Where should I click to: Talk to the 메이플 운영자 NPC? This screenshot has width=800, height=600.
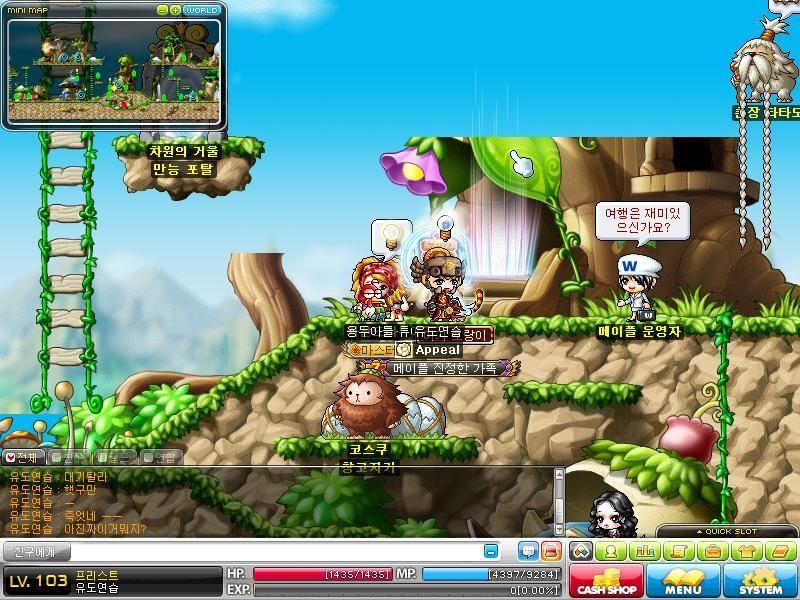tap(638, 288)
